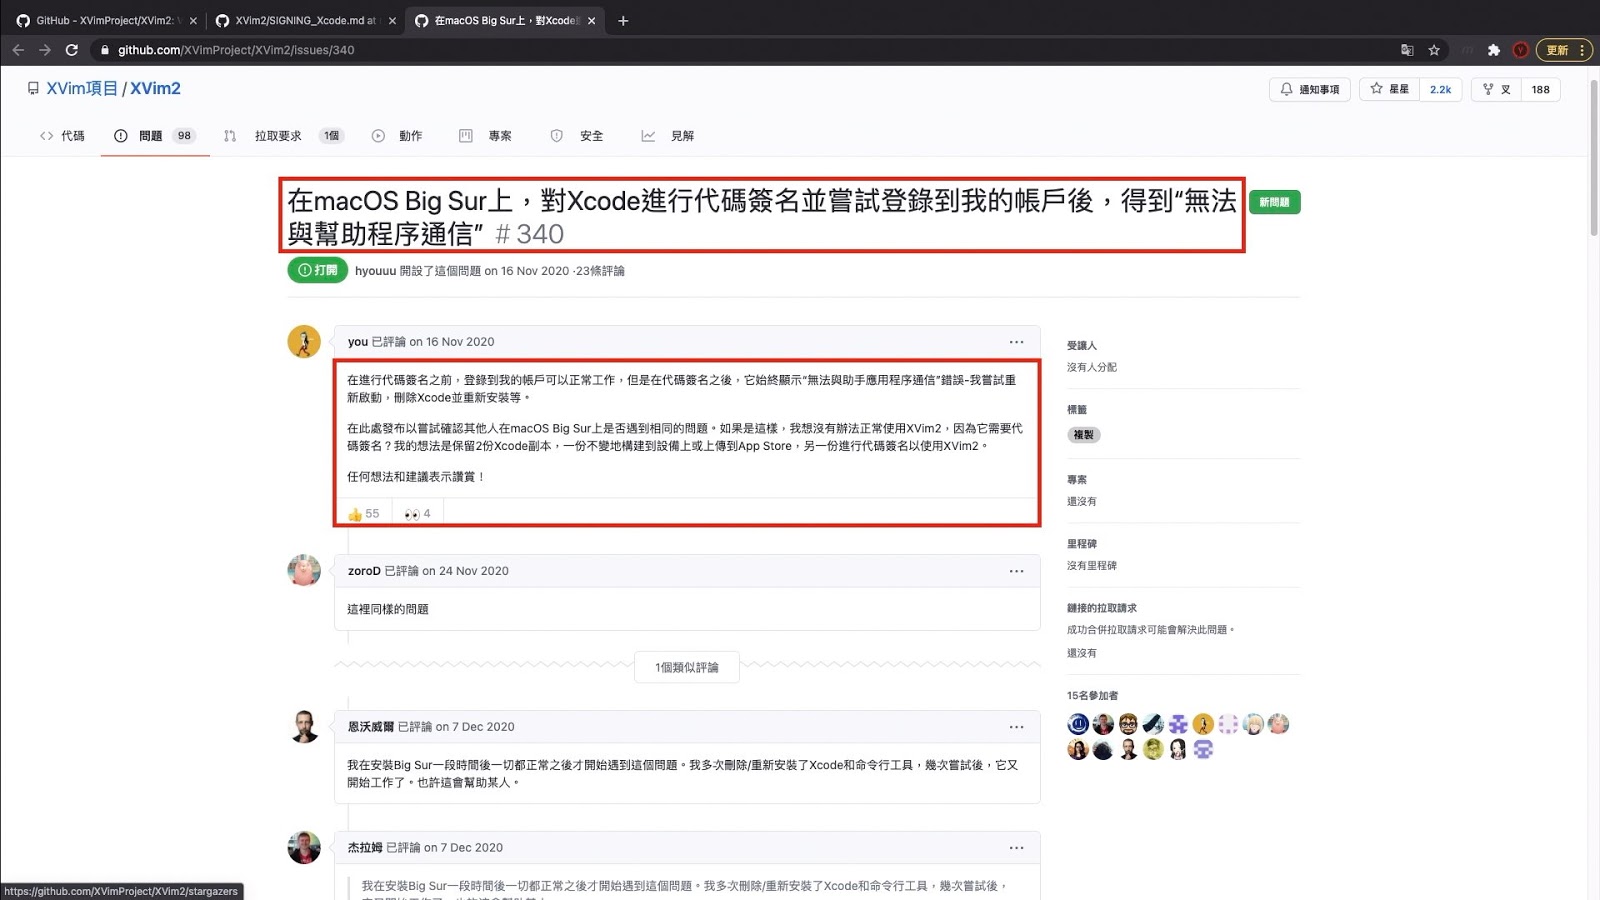1600x900 pixels.
Task: Click the repository icon beside XVim項目
Action: (33, 89)
